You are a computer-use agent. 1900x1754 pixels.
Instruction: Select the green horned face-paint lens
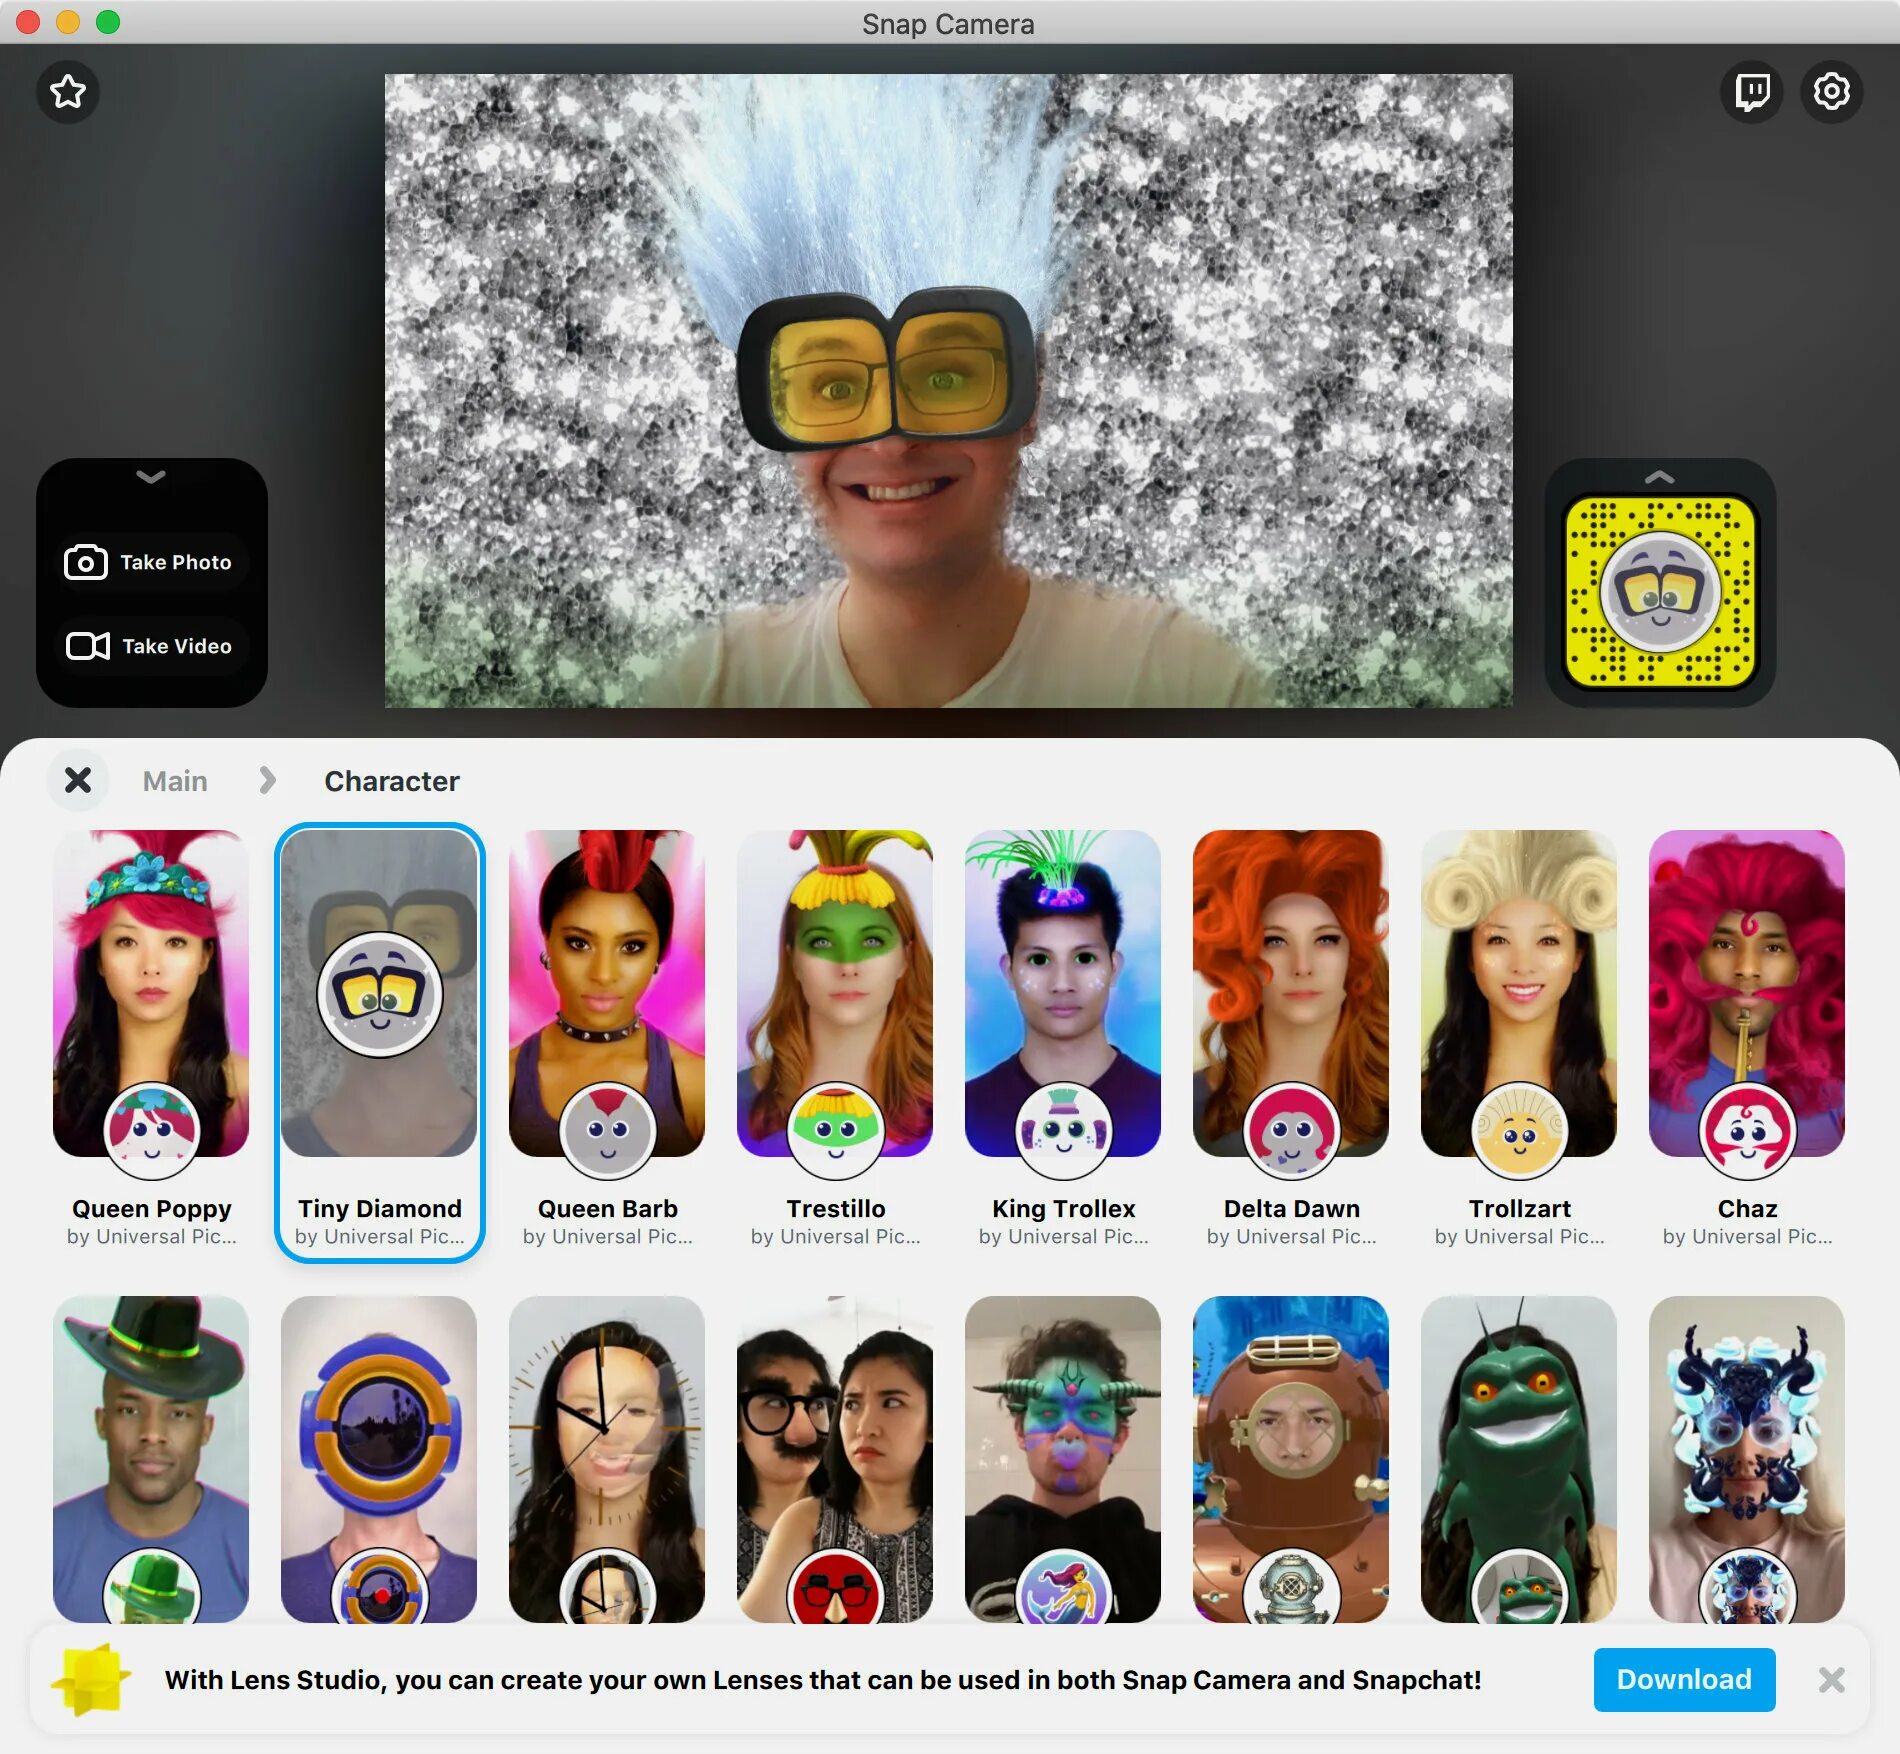pos(1063,1459)
